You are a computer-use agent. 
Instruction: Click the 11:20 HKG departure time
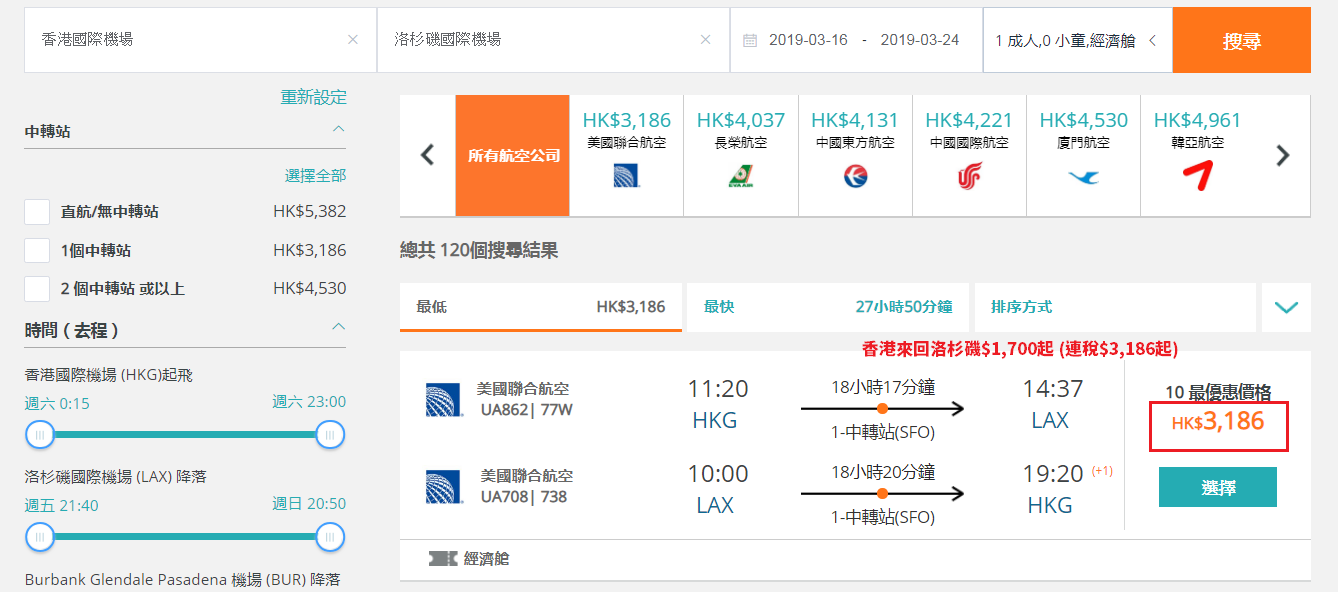click(x=717, y=388)
